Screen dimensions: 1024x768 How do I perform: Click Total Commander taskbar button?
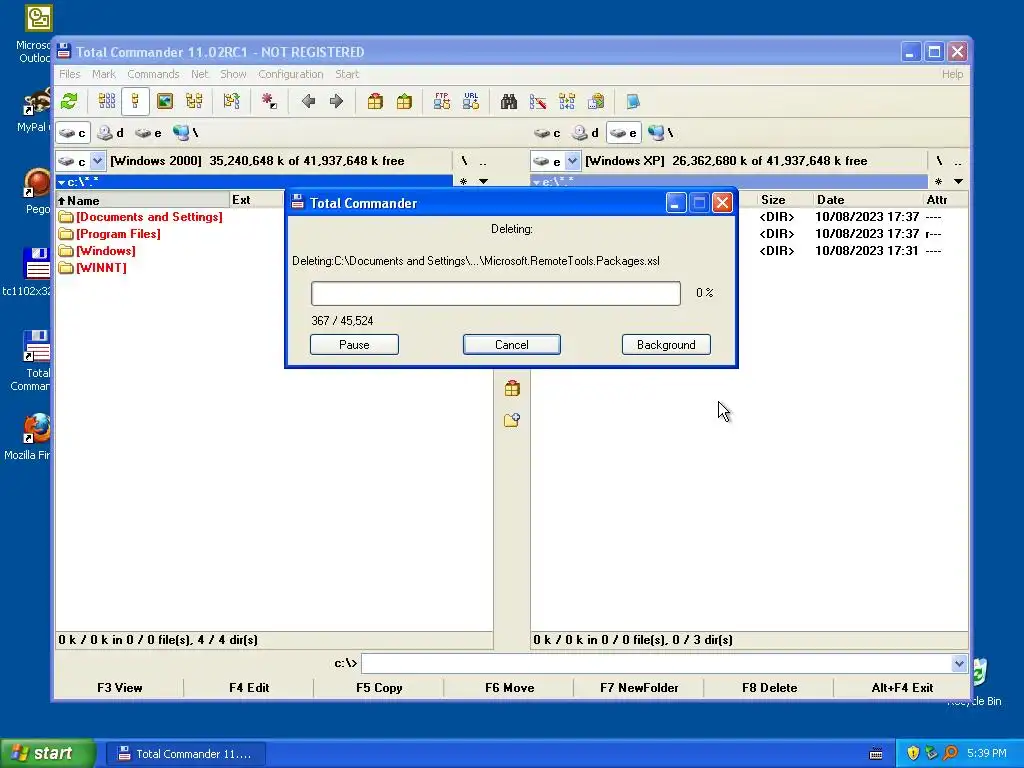(185, 754)
